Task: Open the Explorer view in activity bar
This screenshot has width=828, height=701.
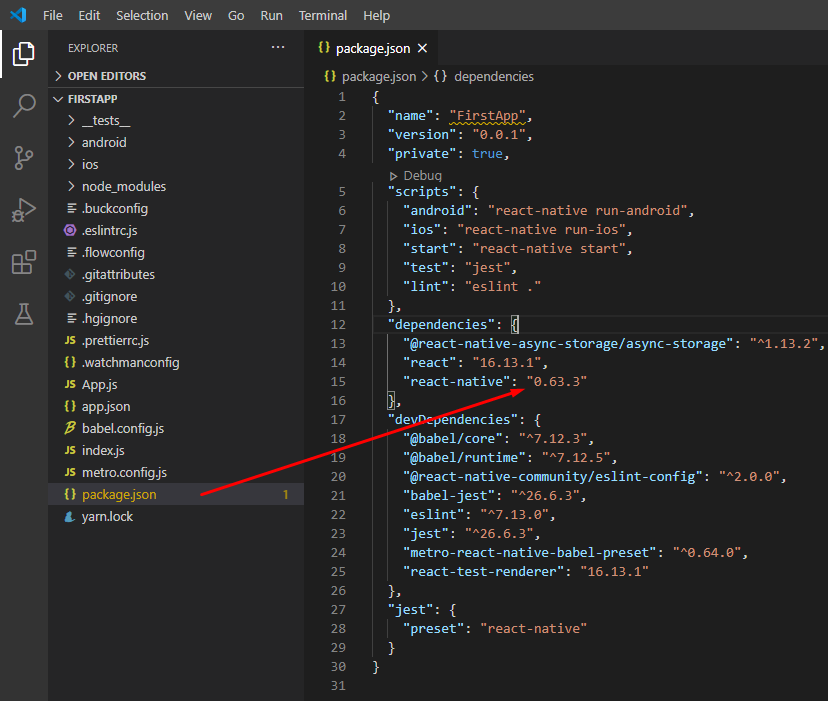Action: tap(24, 54)
